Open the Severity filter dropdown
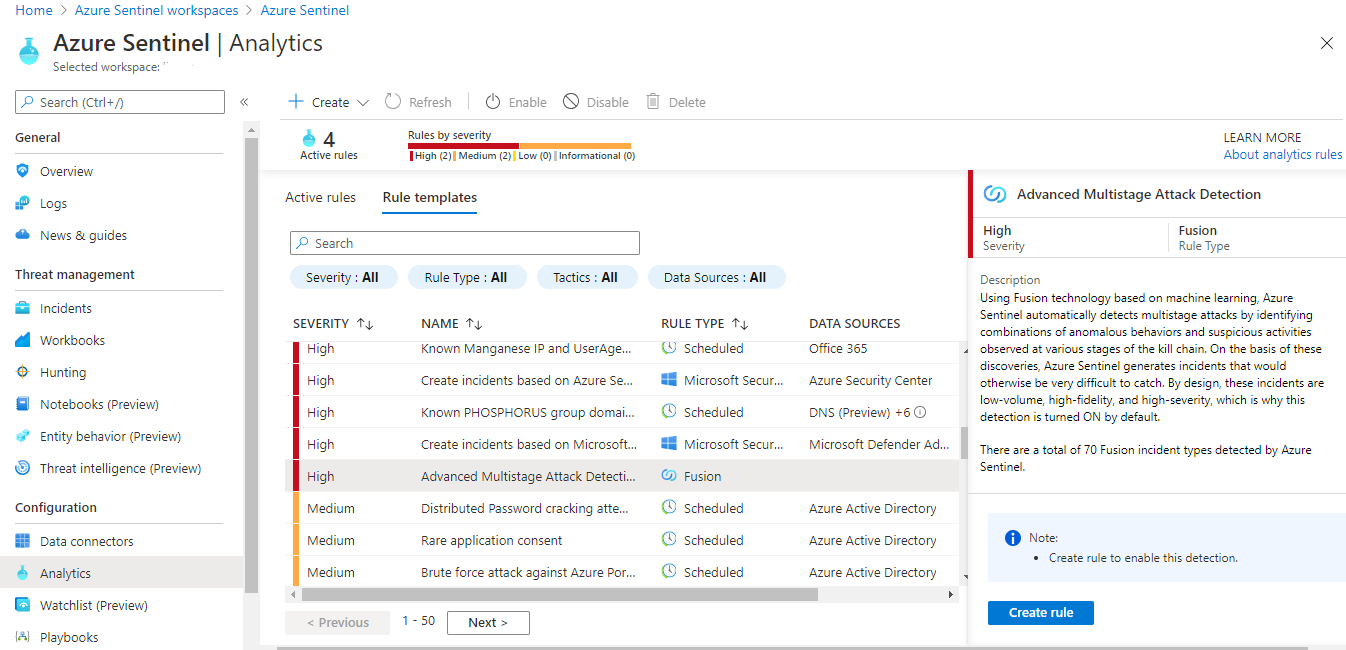The width and height of the screenshot is (1346, 650). 344,277
